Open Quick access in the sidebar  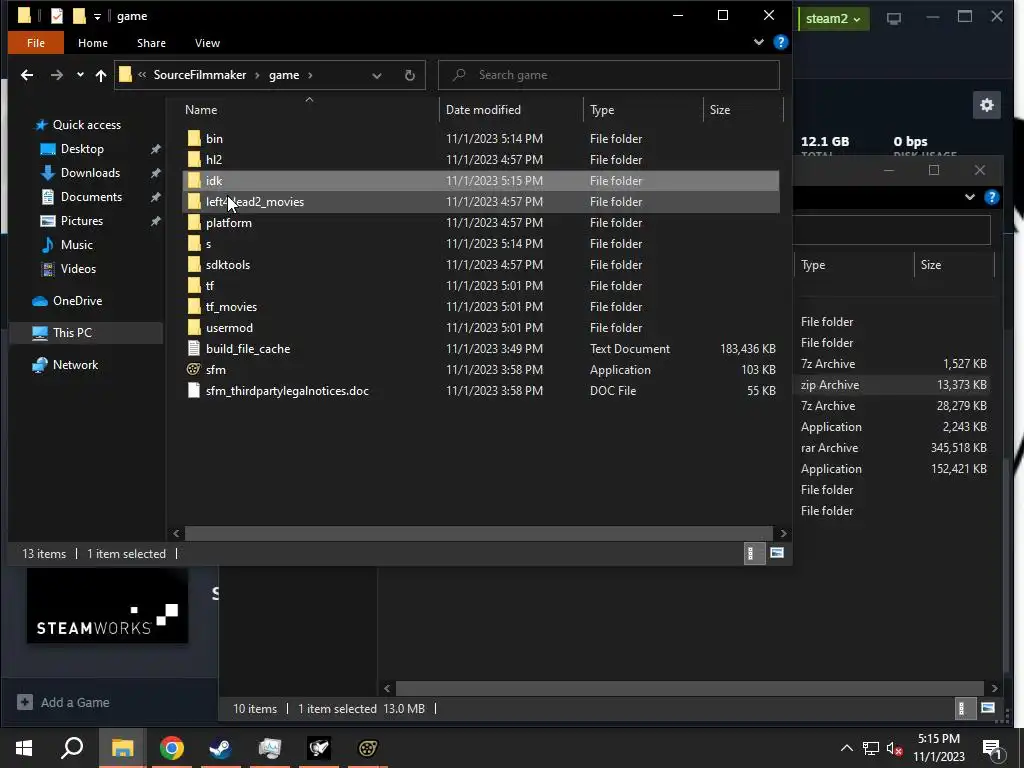(86, 125)
